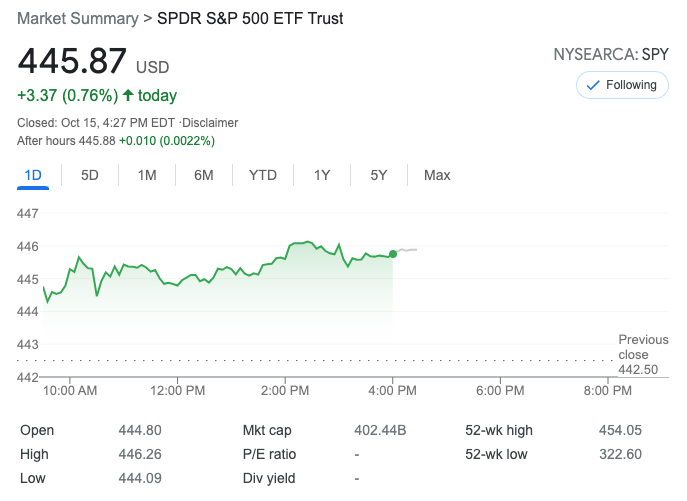Click the Market Summary breadcrumb link

coord(79,19)
